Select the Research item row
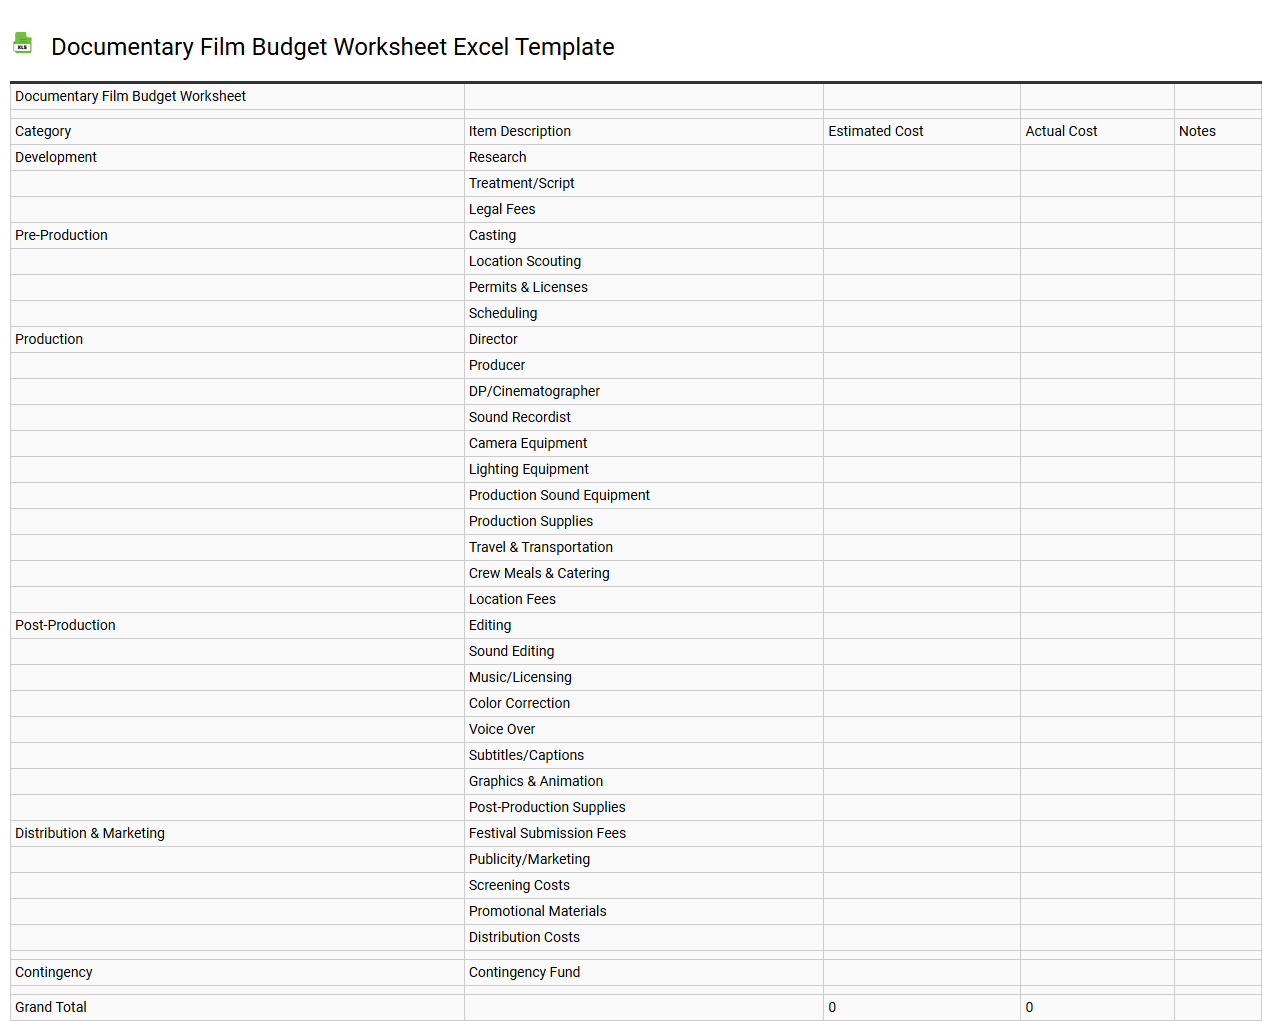This screenshot has width=1262, height=1021. pos(497,157)
